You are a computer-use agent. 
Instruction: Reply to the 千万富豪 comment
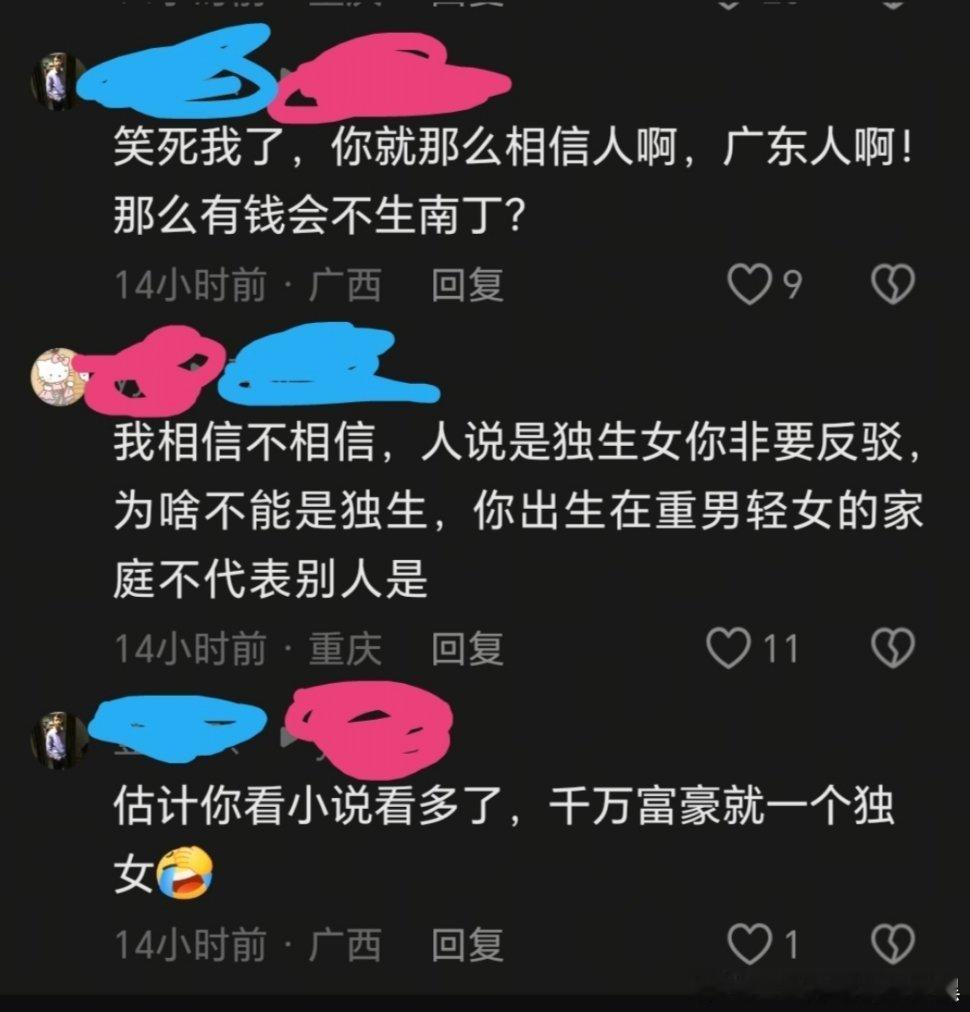(x=468, y=945)
